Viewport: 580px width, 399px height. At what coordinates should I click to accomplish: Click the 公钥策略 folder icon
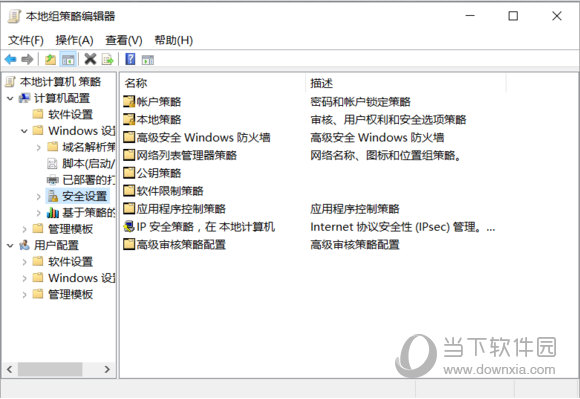129,173
